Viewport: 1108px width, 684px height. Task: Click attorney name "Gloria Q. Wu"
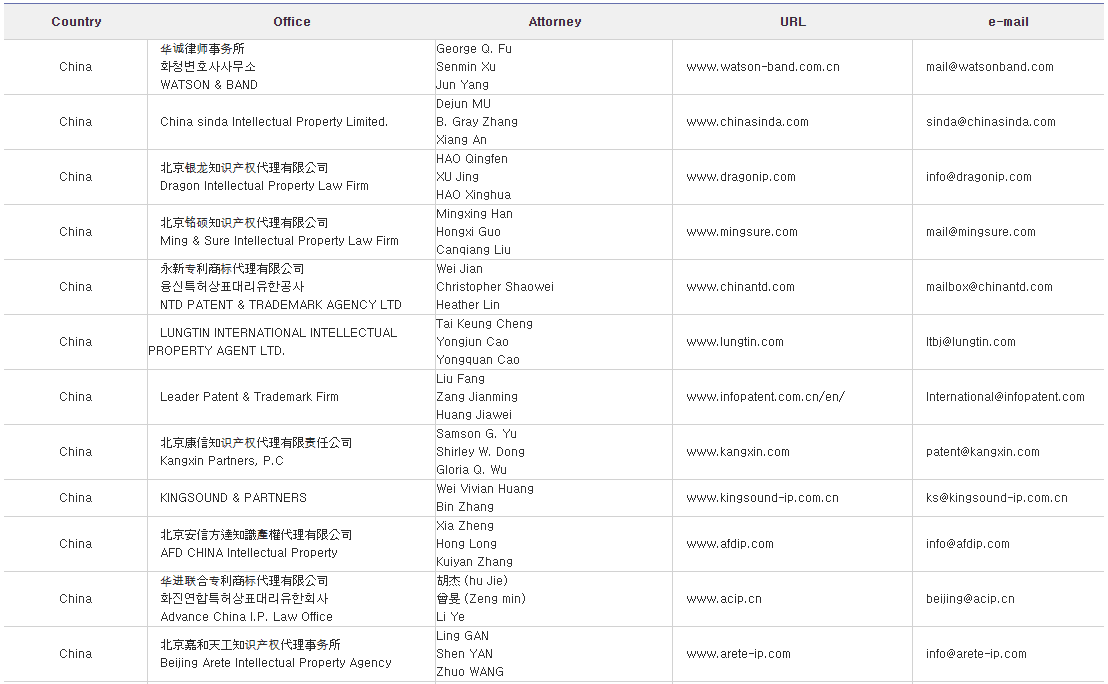click(x=471, y=471)
